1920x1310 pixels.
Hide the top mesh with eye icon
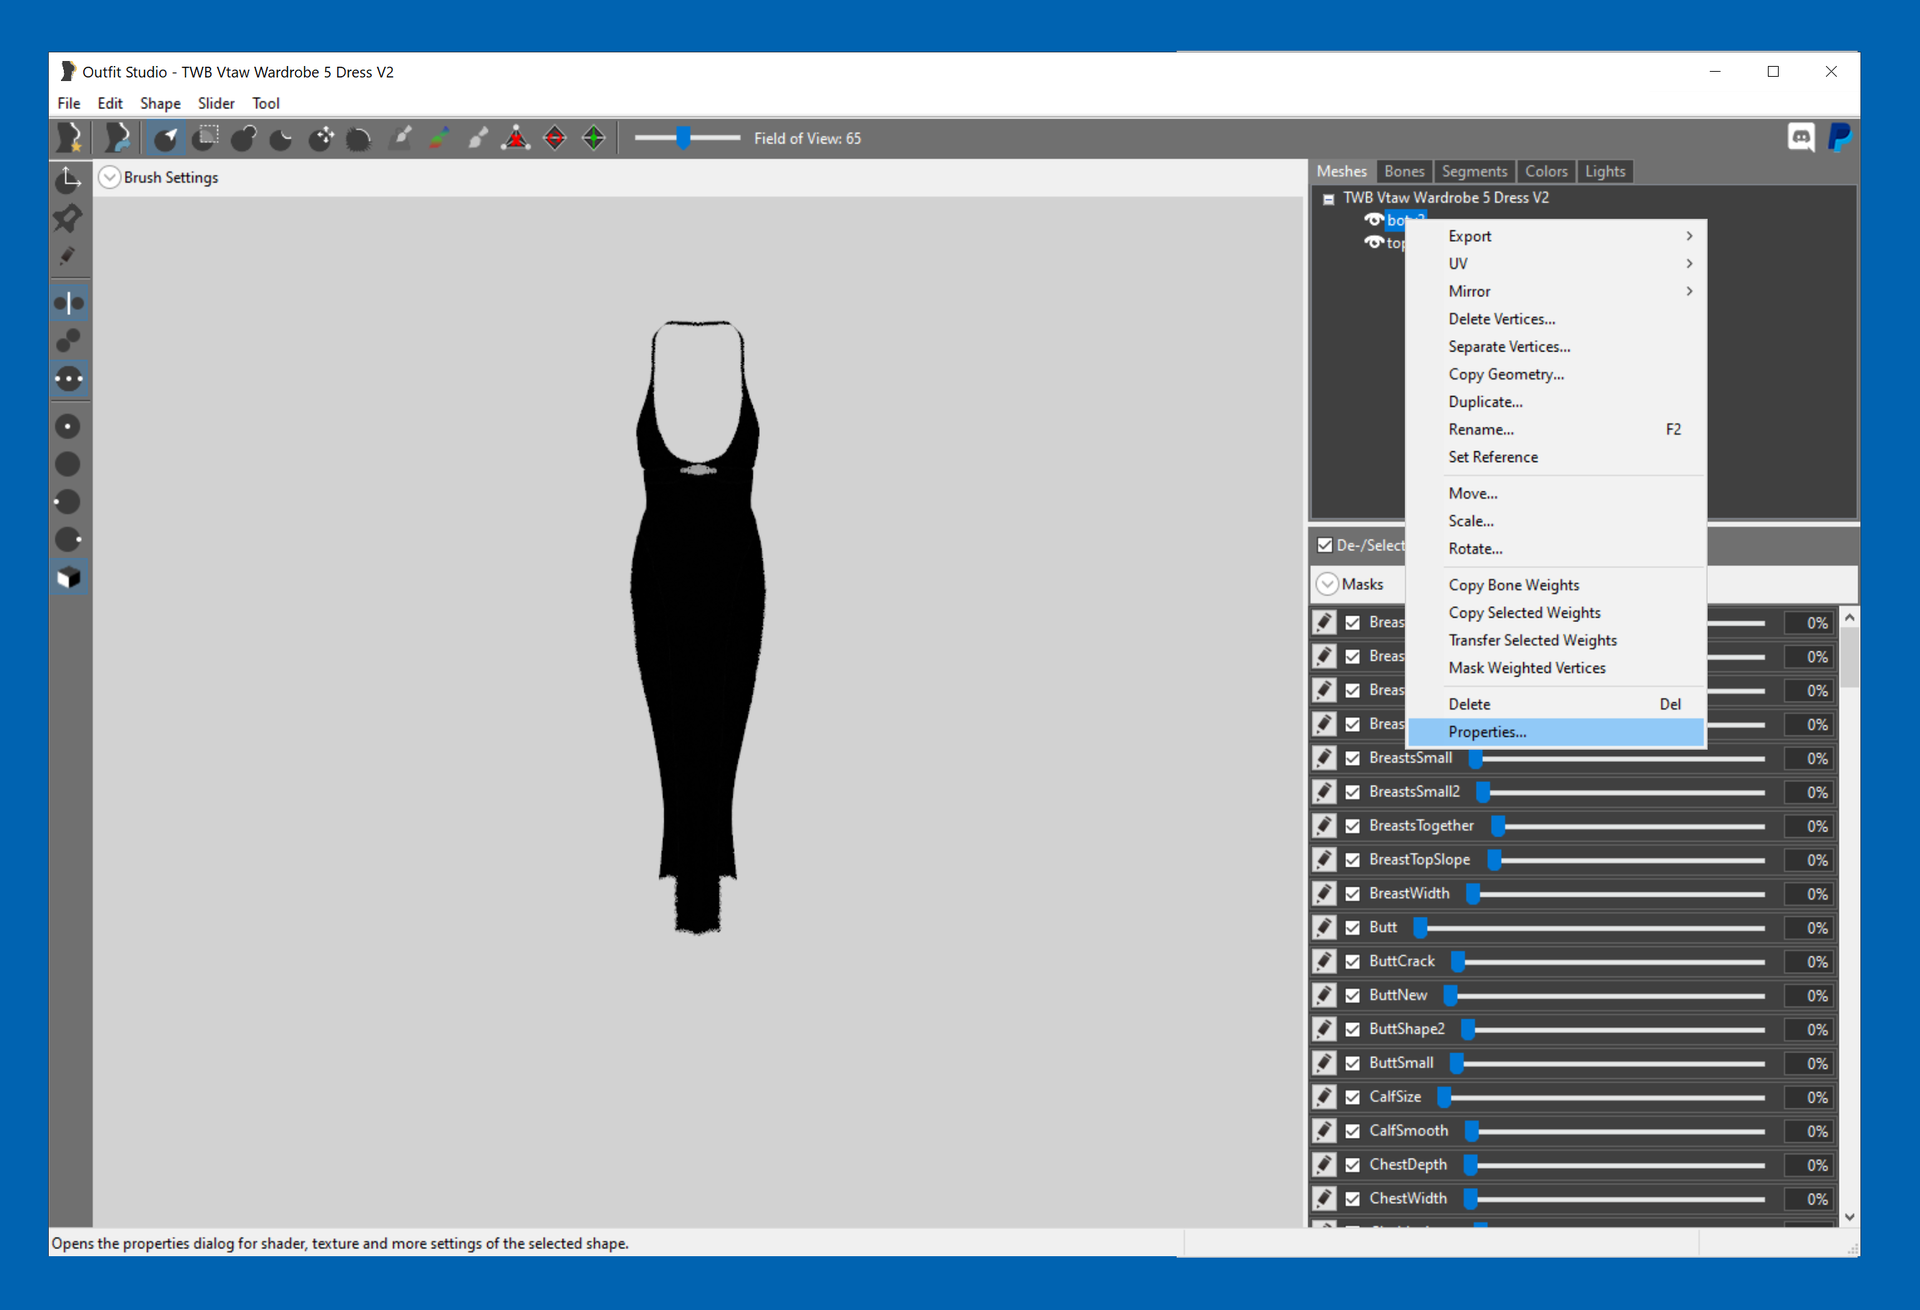click(1374, 243)
